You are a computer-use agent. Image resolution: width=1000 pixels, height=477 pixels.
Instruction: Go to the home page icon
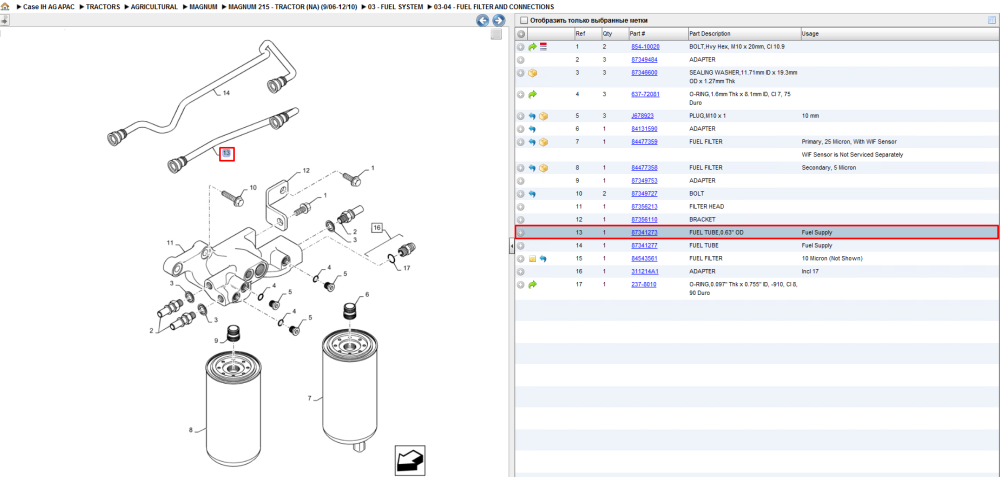(x=5, y=6)
